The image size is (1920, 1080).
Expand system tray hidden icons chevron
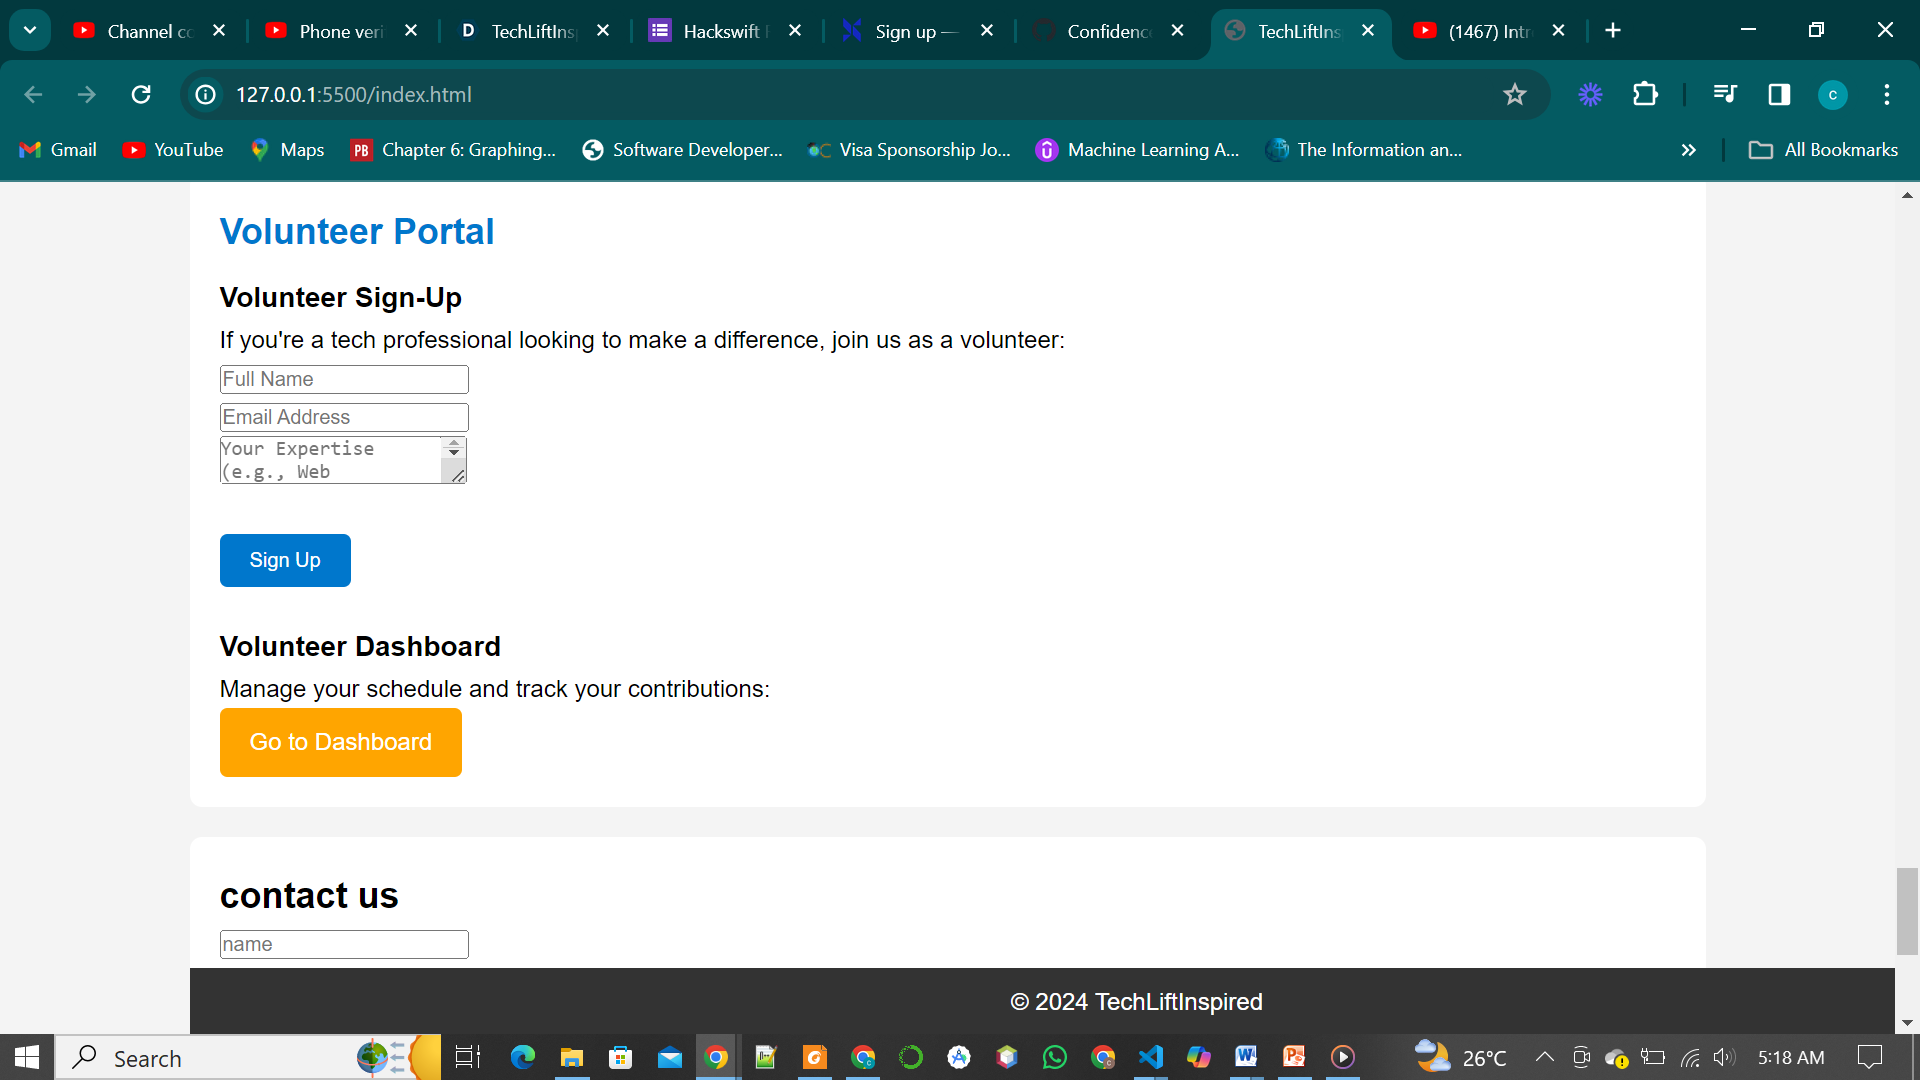tap(1544, 1057)
